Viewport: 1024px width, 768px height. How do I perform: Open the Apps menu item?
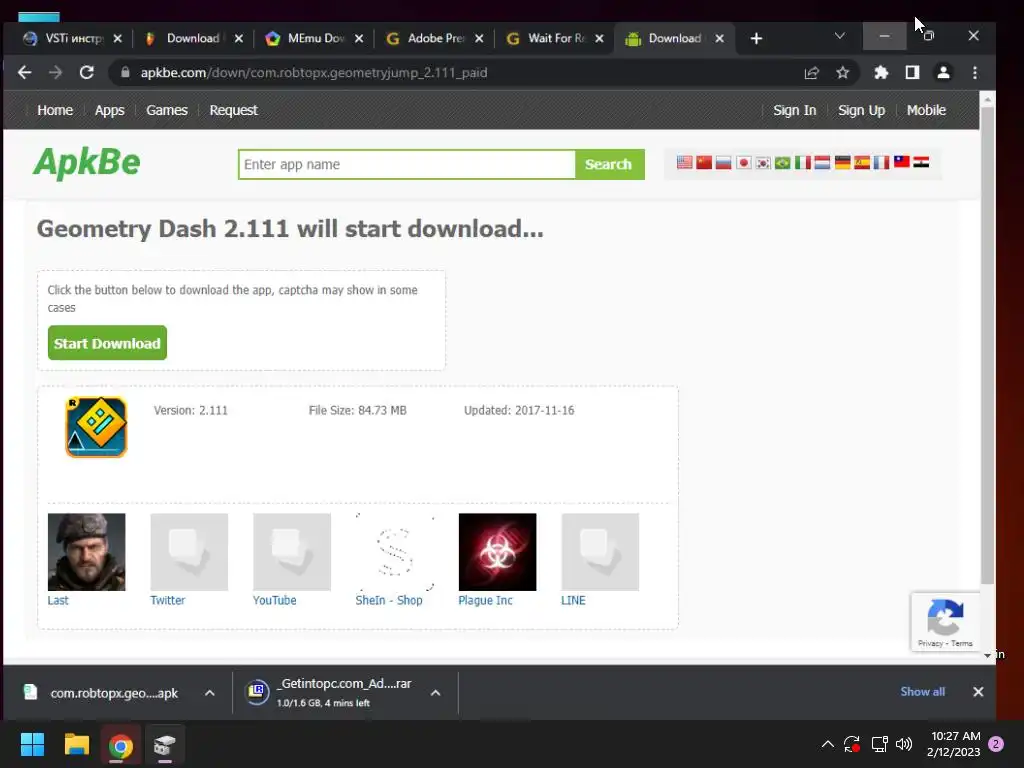tap(109, 110)
